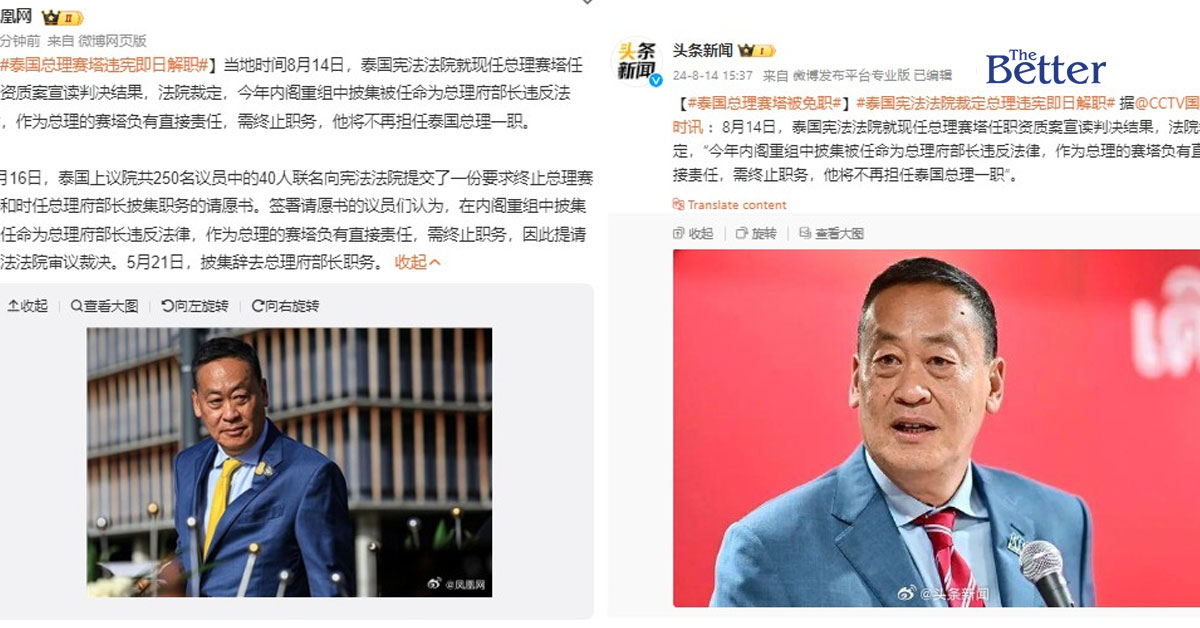Click the crown membership badge beside 头条新闻
This screenshot has height=628, width=1200.
[x=756, y=51]
